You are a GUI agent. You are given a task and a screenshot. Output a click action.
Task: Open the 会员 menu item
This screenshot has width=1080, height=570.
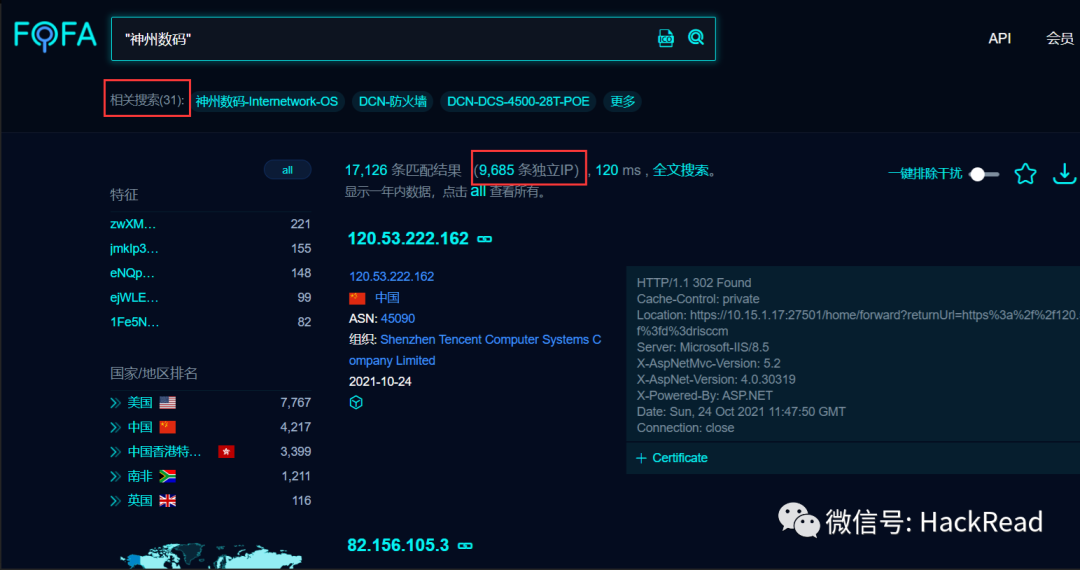[1059, 39]
